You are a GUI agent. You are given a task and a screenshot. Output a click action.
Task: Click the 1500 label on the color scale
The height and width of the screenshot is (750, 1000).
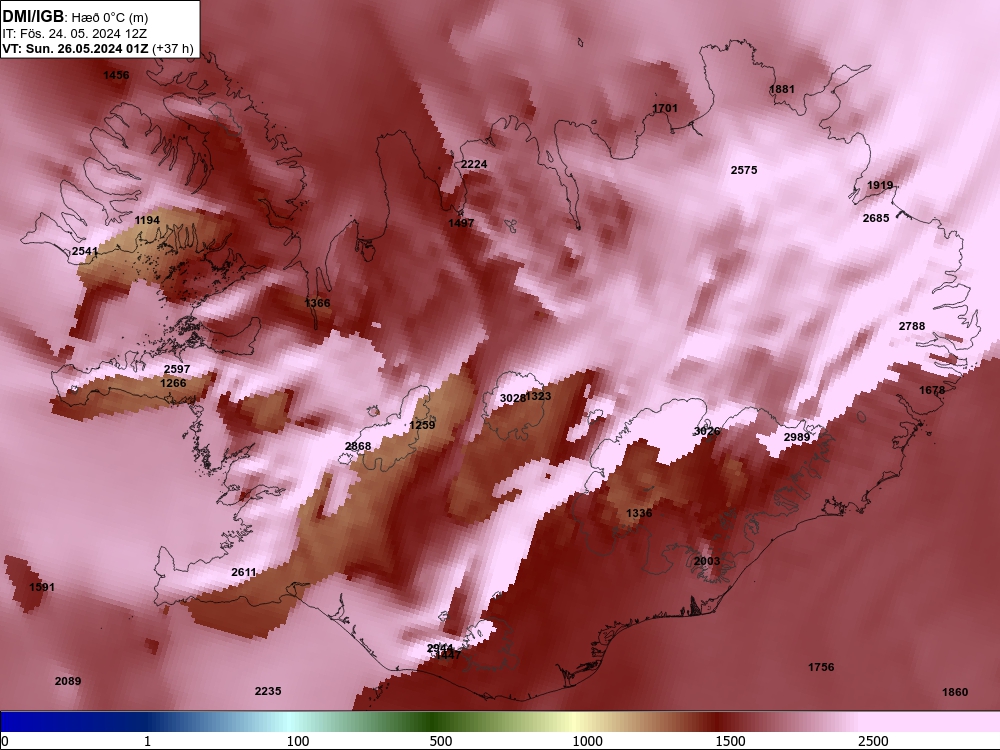point(730,741)
